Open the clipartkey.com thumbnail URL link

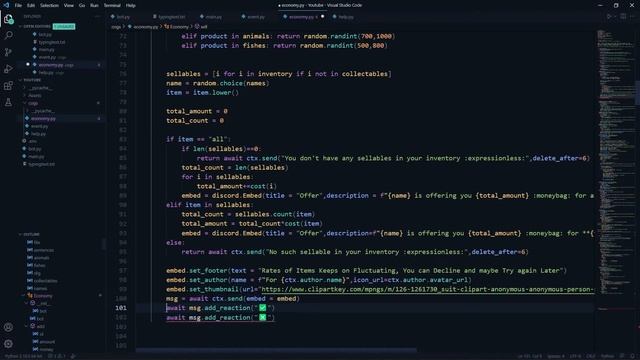(x=428, y=289)
